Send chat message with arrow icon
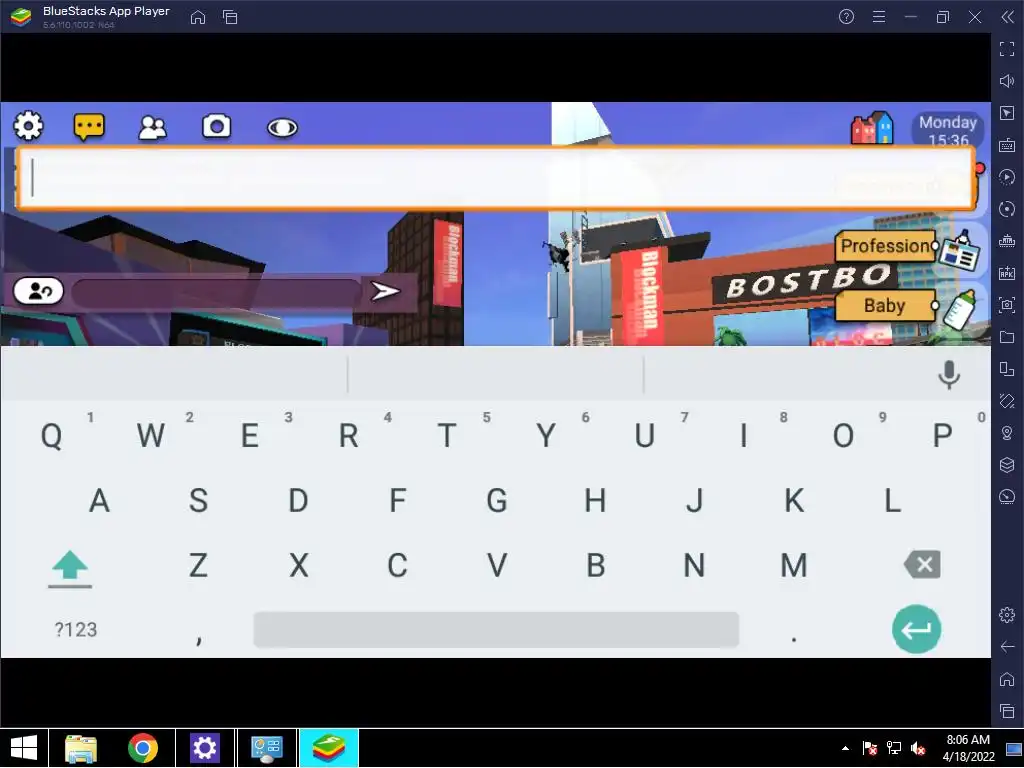This screenshot has width=1024, height=768. point(385,291)
